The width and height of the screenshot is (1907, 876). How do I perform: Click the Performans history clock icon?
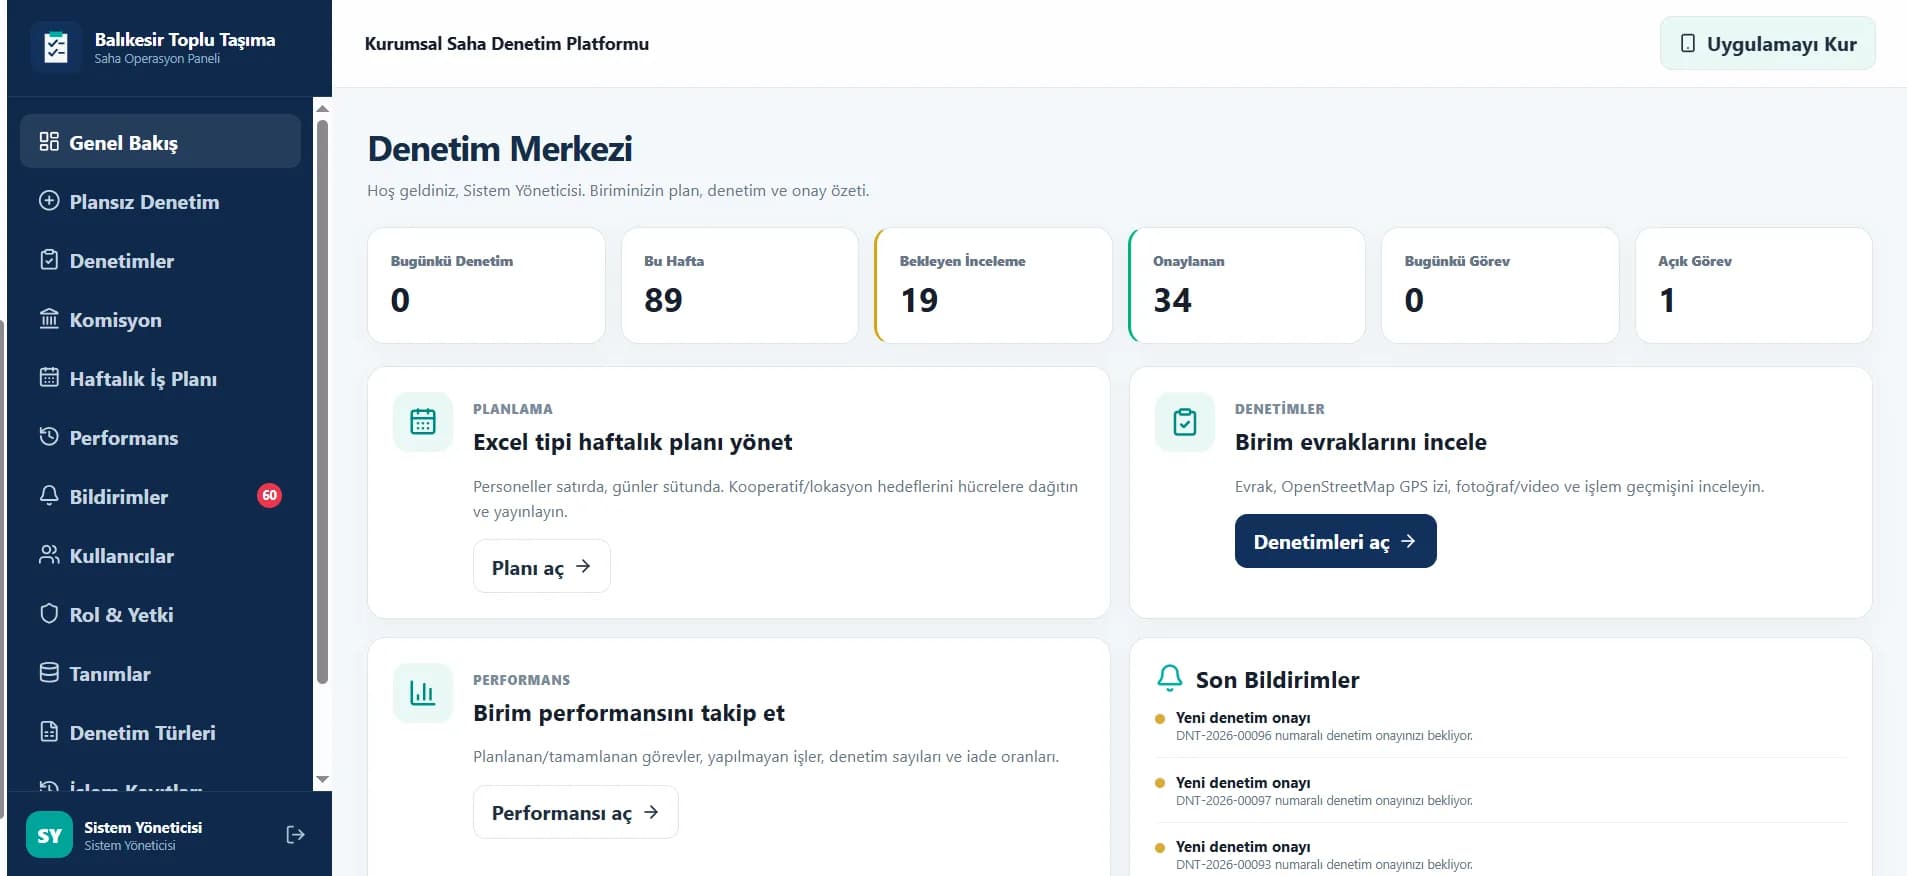(x=49, y=436)
